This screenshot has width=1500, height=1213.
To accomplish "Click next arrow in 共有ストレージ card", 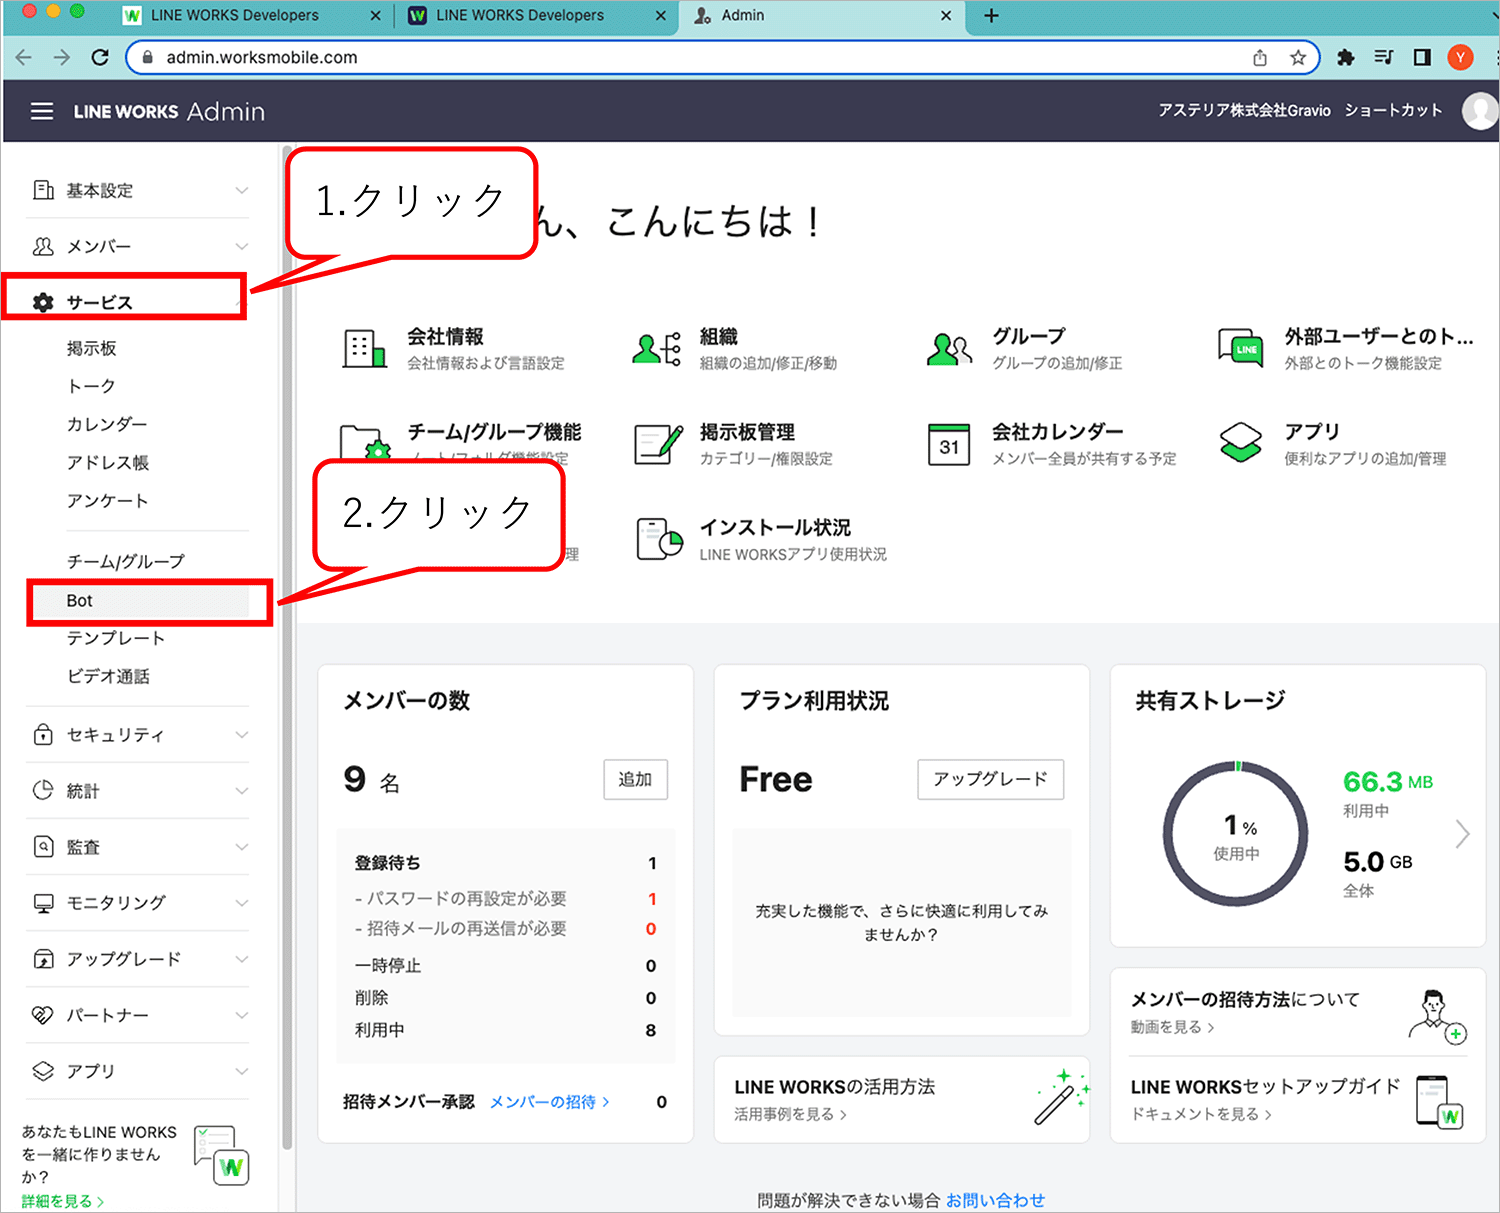I will coord(1463,833).
